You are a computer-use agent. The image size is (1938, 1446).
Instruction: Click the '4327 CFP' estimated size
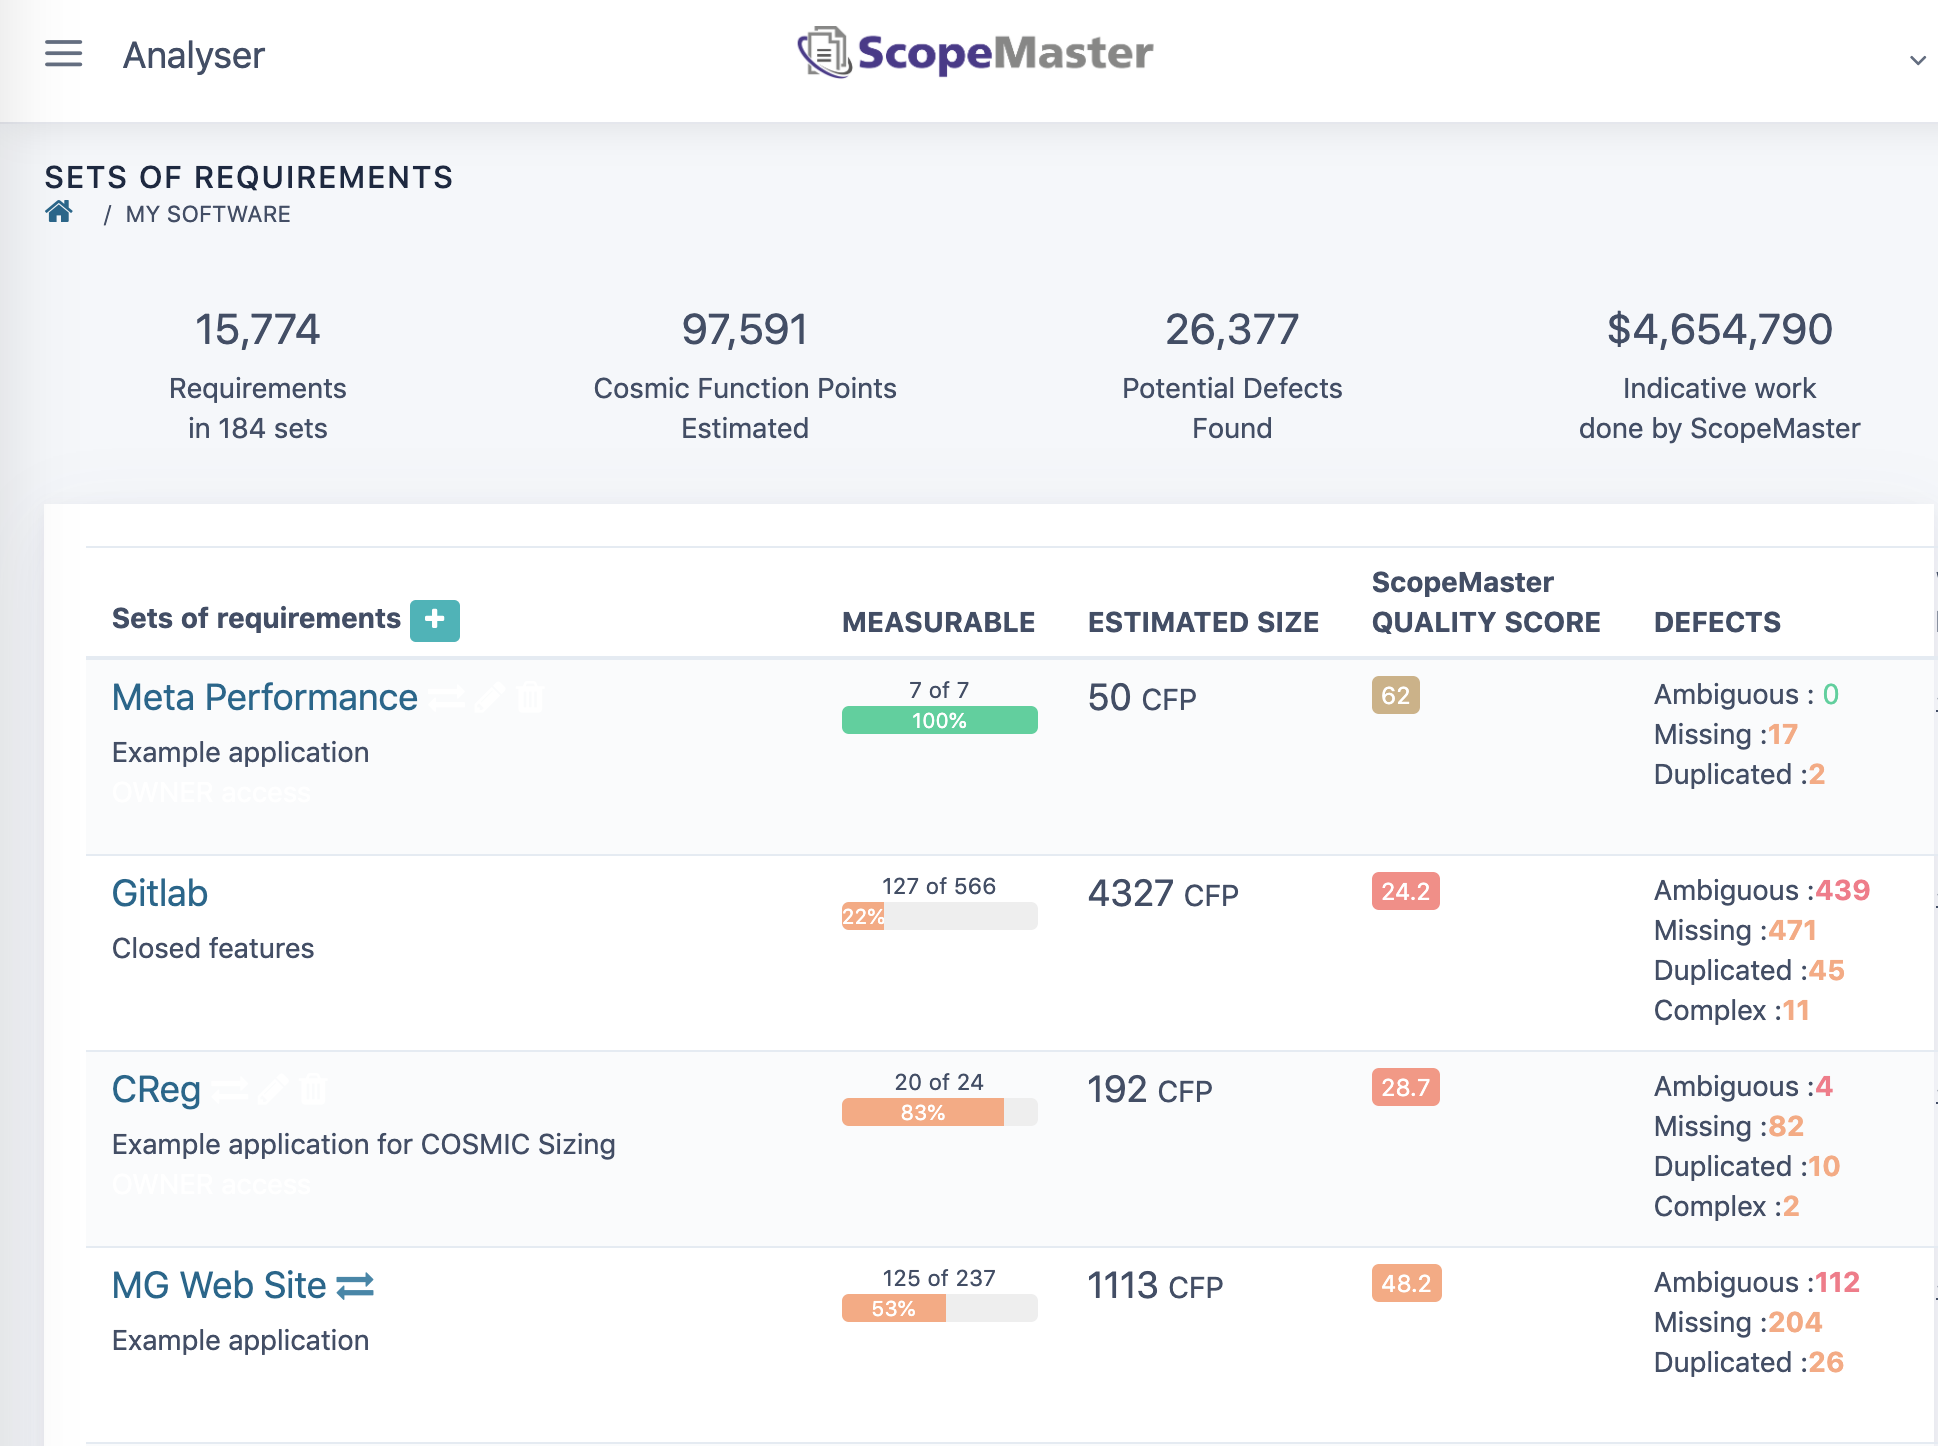pos(1163,894)
